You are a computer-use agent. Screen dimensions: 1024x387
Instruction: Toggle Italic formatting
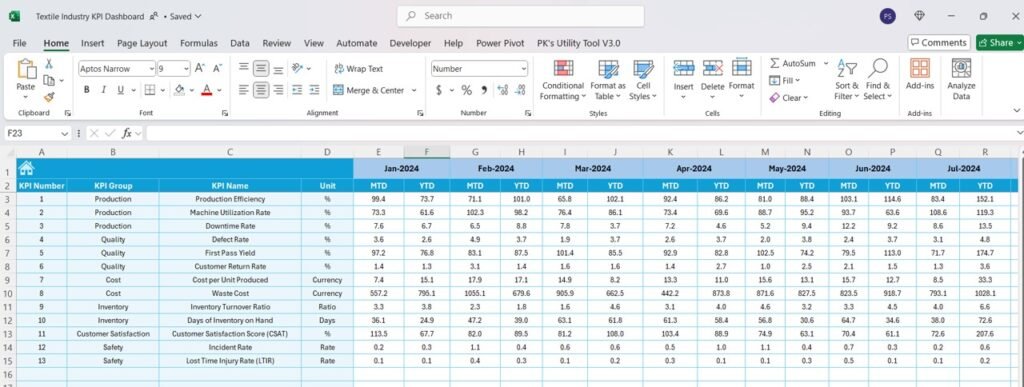[x=103, y=90]
